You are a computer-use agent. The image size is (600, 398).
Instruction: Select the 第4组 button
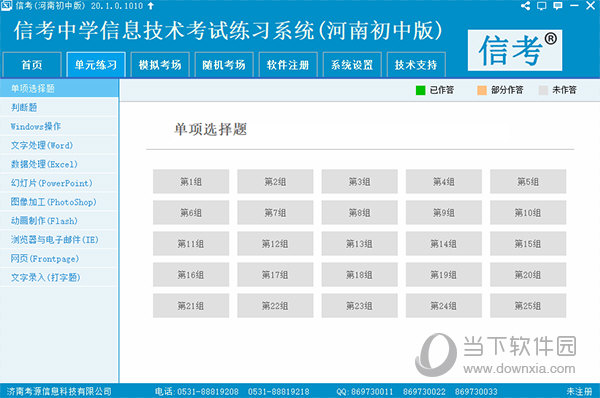[443, 181]
